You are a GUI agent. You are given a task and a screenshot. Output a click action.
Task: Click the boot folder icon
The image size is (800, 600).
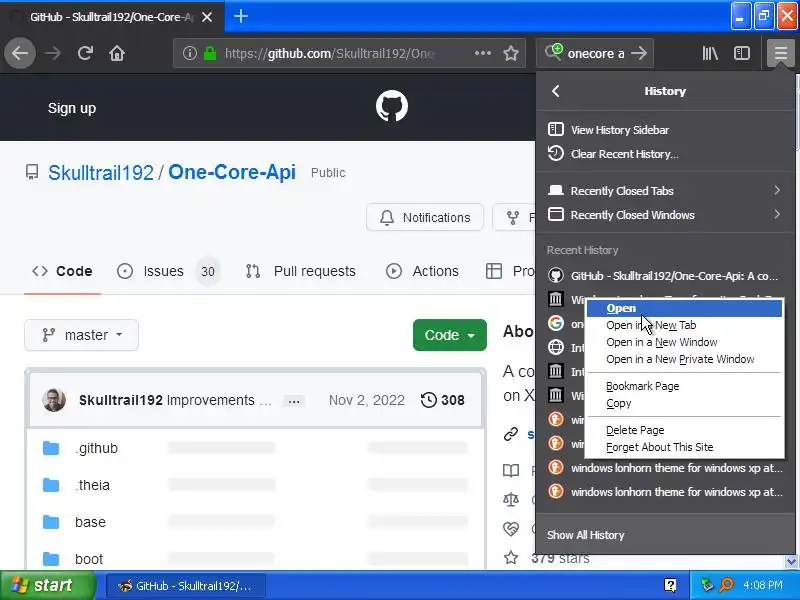click(51, 559)
